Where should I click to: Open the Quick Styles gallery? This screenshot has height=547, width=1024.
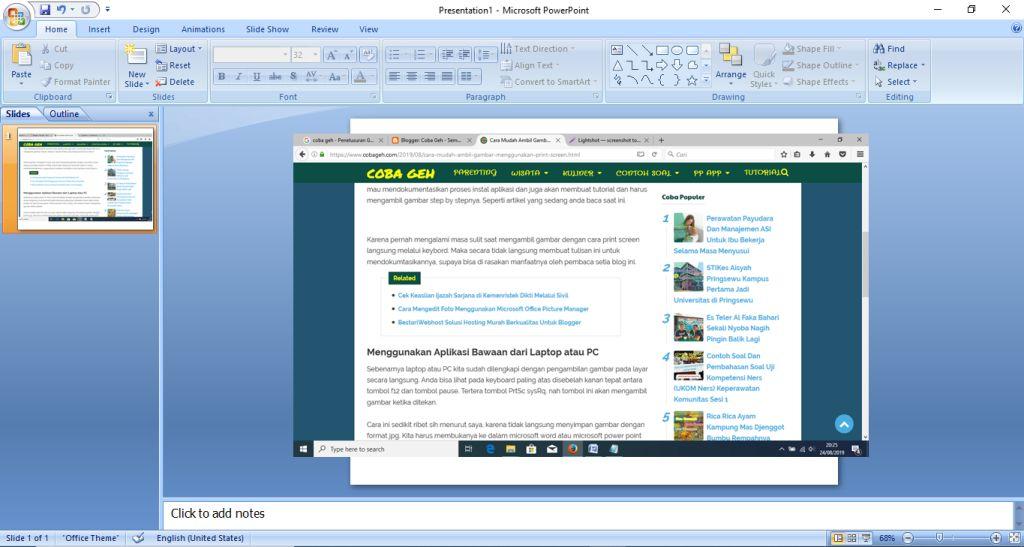point(763,65)
